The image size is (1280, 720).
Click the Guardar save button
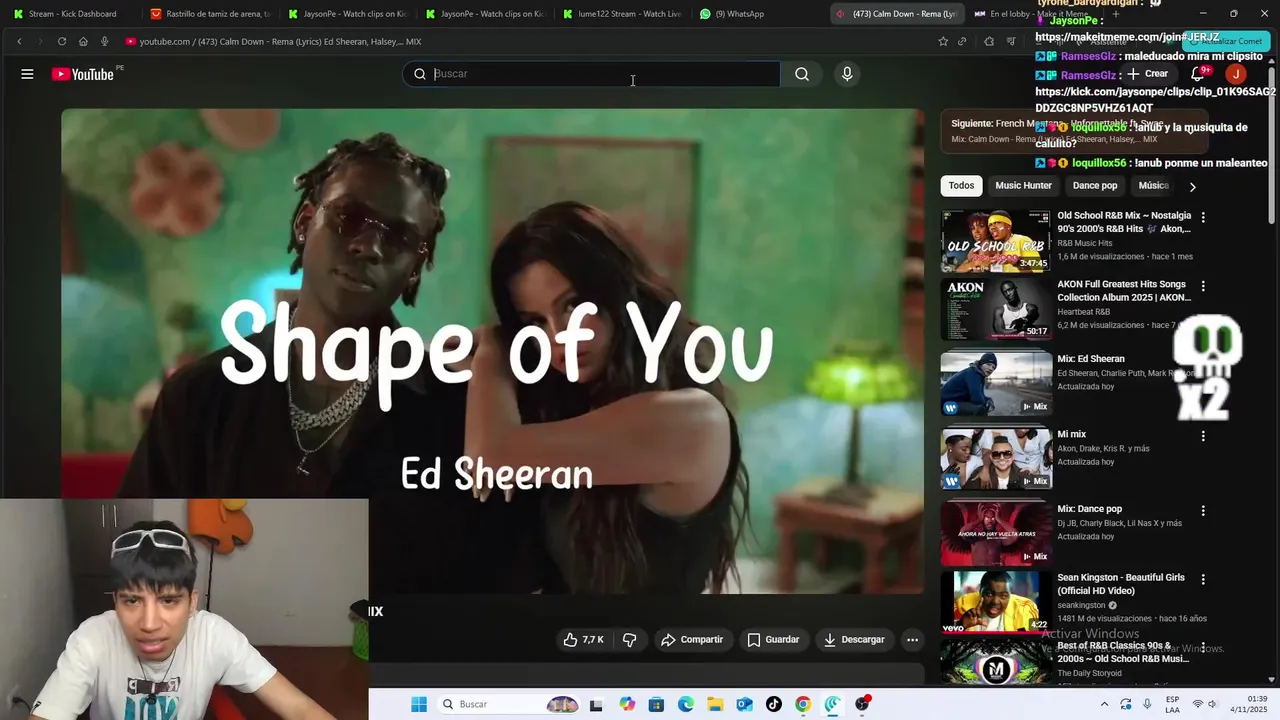click(x=773, y=640)
